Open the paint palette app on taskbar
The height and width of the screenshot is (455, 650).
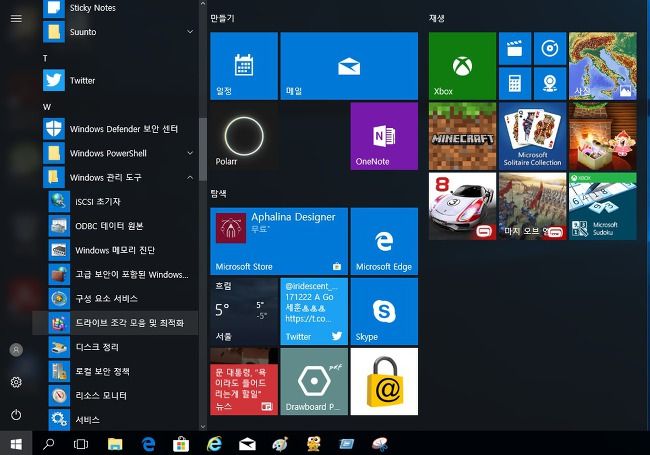point(280,444)
